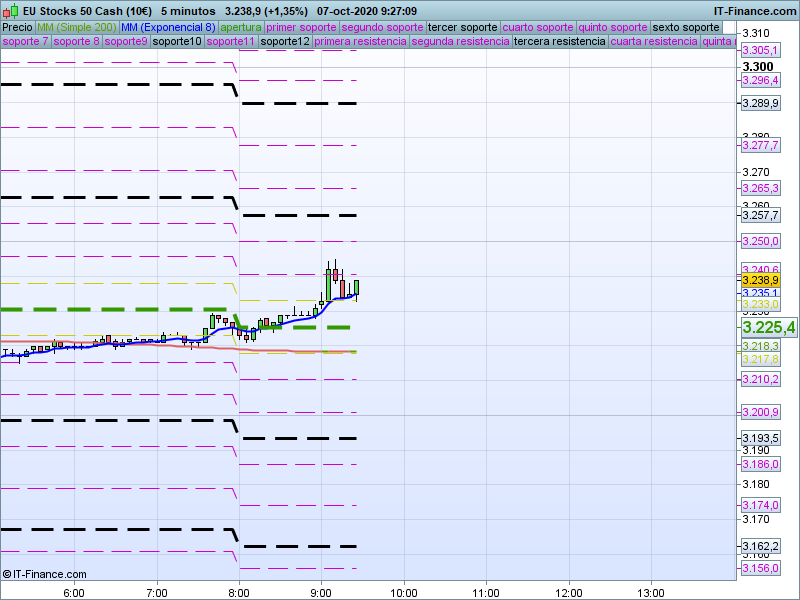Click the 'primera resistencia' label
Viewport: 800px width, 600px height.
pyautogui.click(x=360, y=42)
